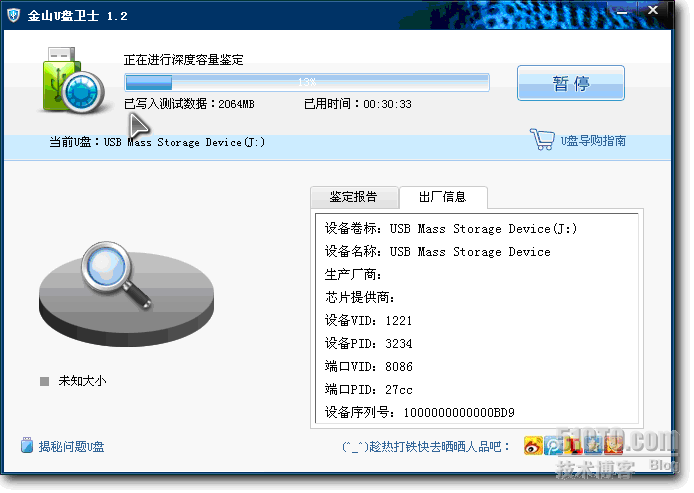Image resolution: width=694 pixels, height=493 pixels.
Task: Share via the Sina Weibo eye icon
Action: point(533,446)
